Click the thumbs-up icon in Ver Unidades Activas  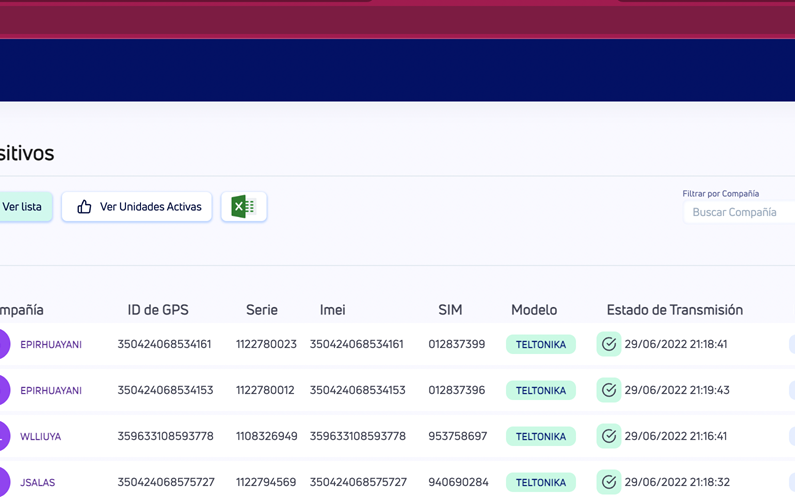tap(84, 207)
